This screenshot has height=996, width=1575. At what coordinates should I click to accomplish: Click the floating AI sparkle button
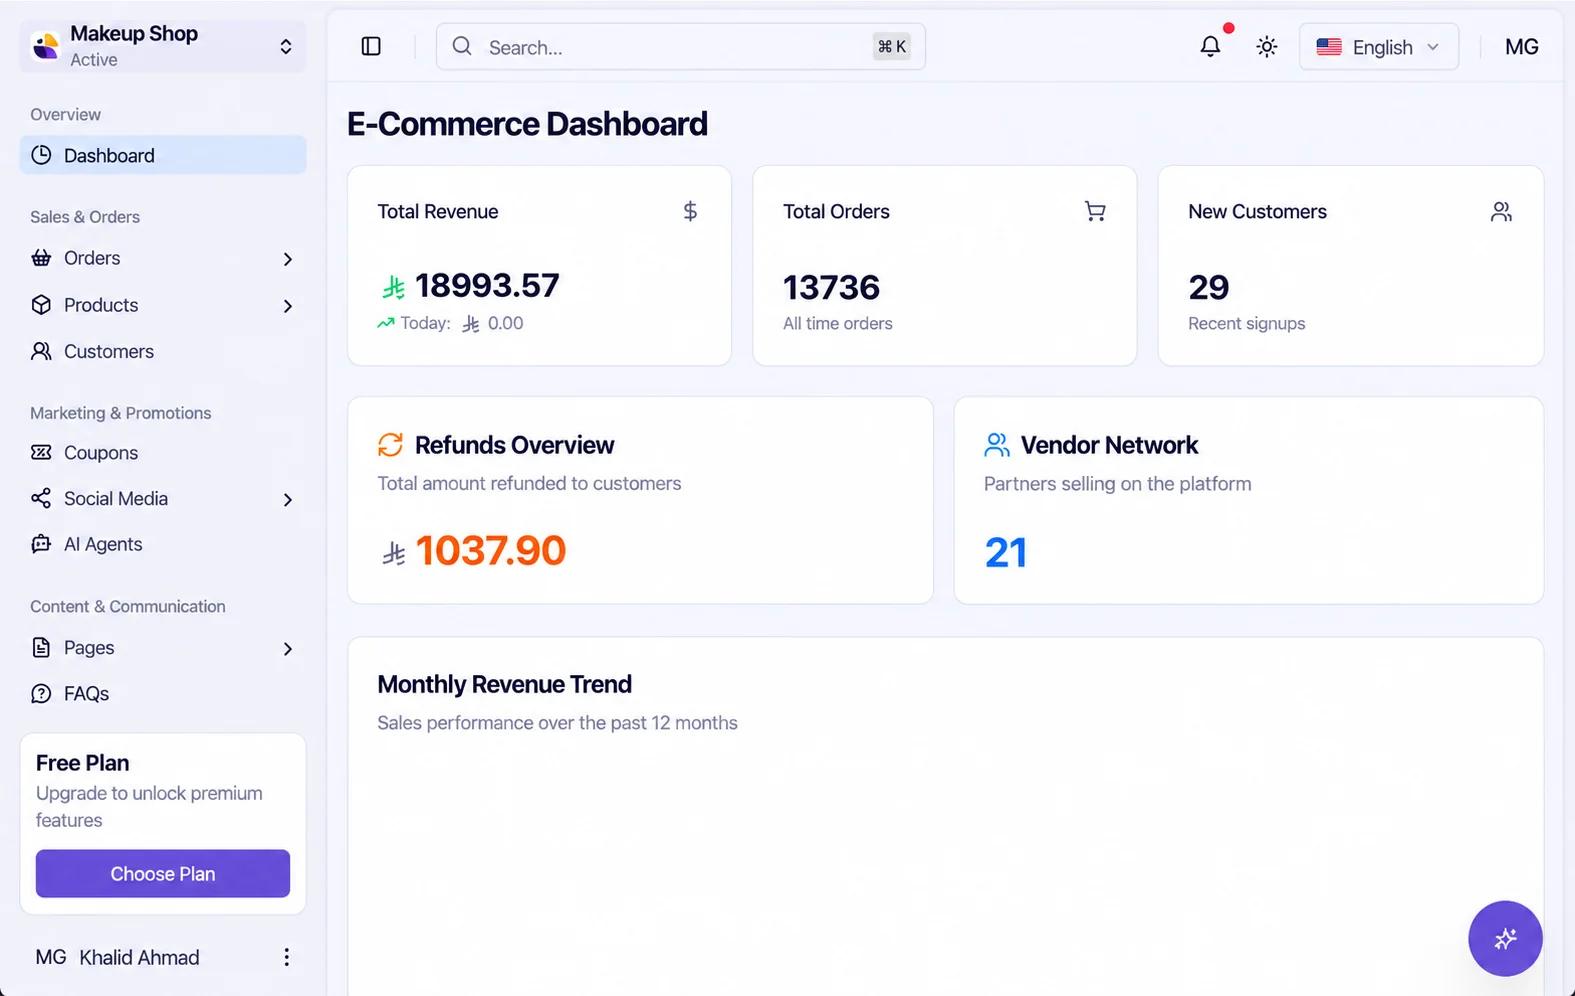click(1505, 938)
